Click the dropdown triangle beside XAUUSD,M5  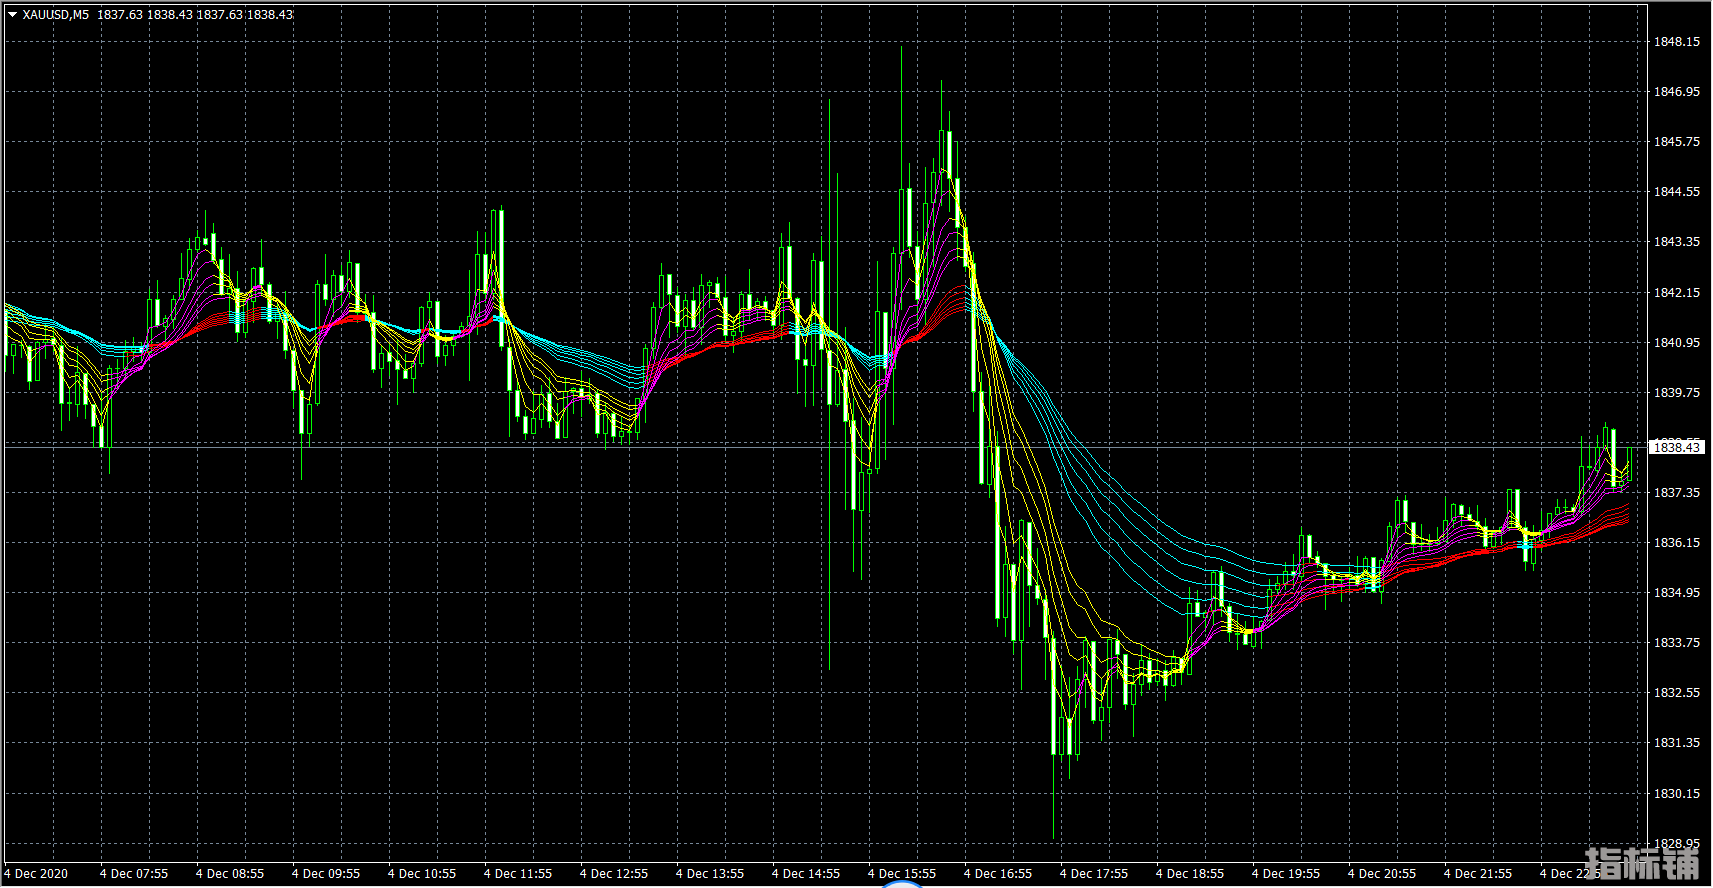tap(12, 15)
